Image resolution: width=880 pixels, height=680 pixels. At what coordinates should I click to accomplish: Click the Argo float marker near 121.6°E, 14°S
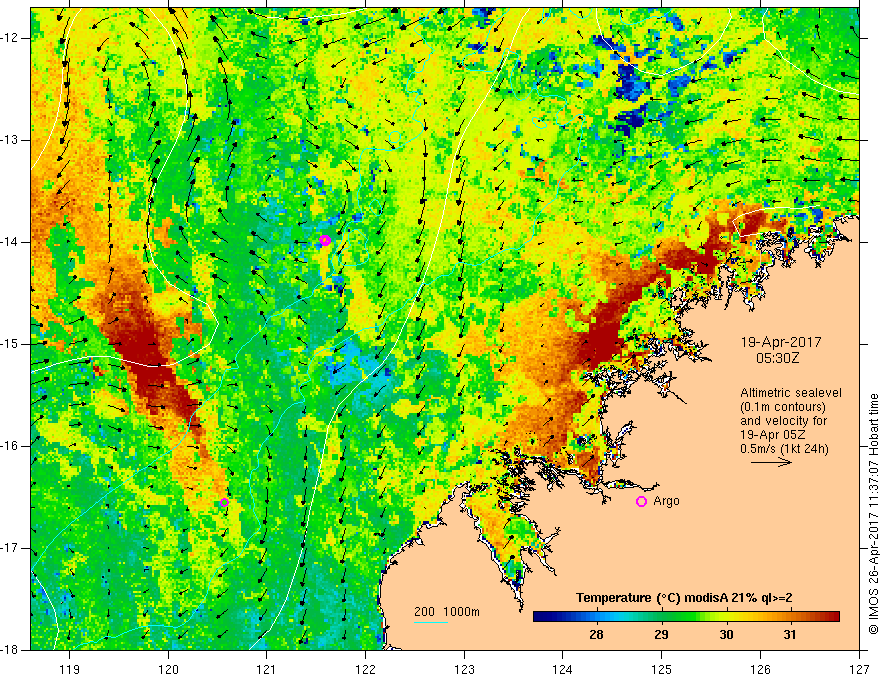coord(325,240)
